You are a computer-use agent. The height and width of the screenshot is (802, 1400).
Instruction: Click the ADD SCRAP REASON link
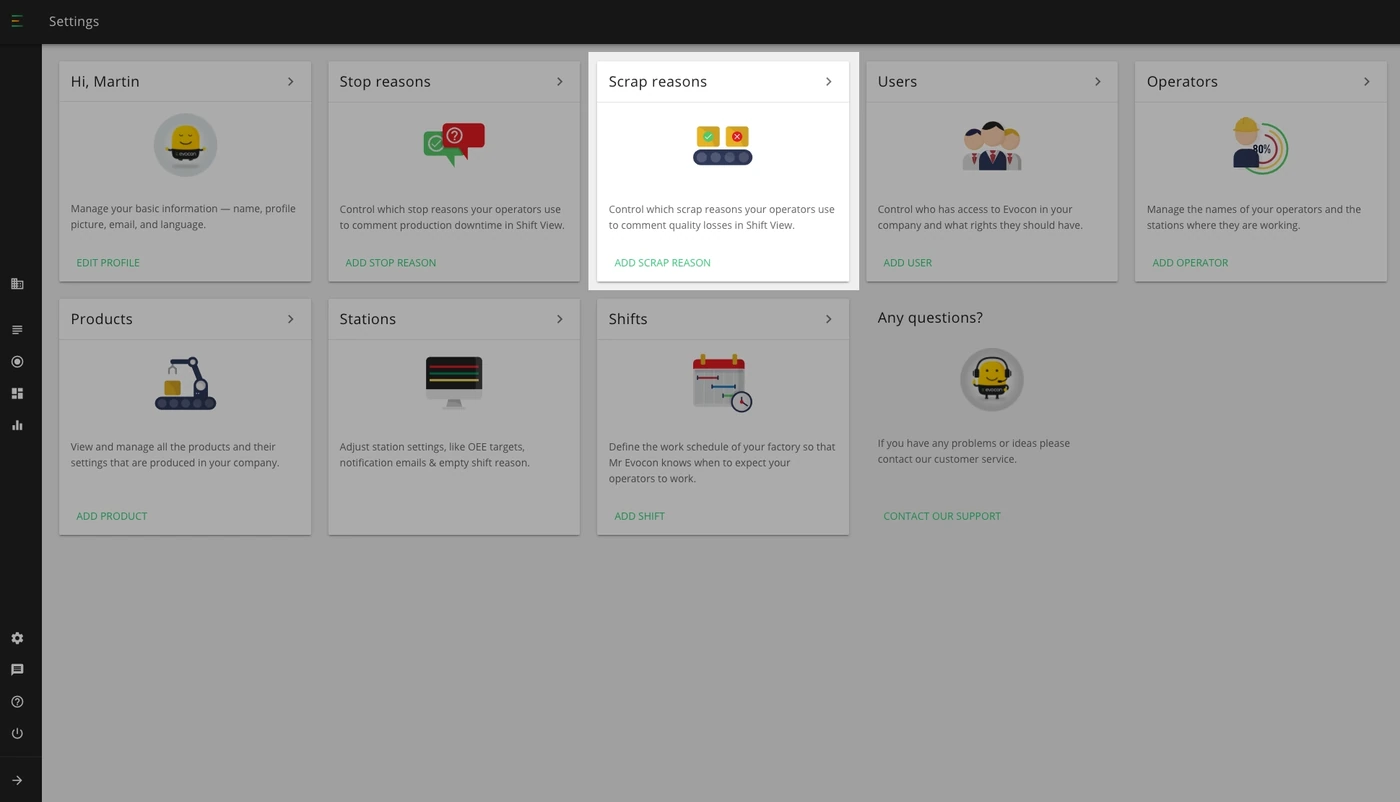tap(662, 263)
